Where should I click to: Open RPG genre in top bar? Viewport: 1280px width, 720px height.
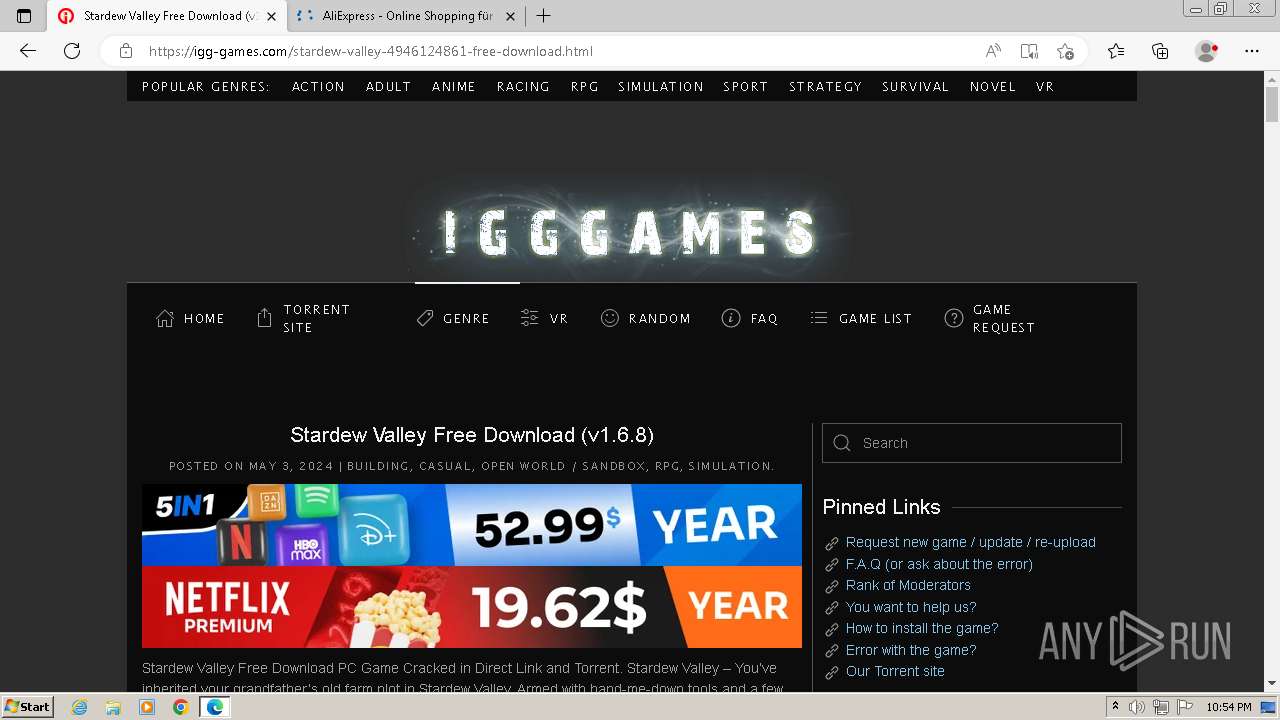tap(585, 87)
